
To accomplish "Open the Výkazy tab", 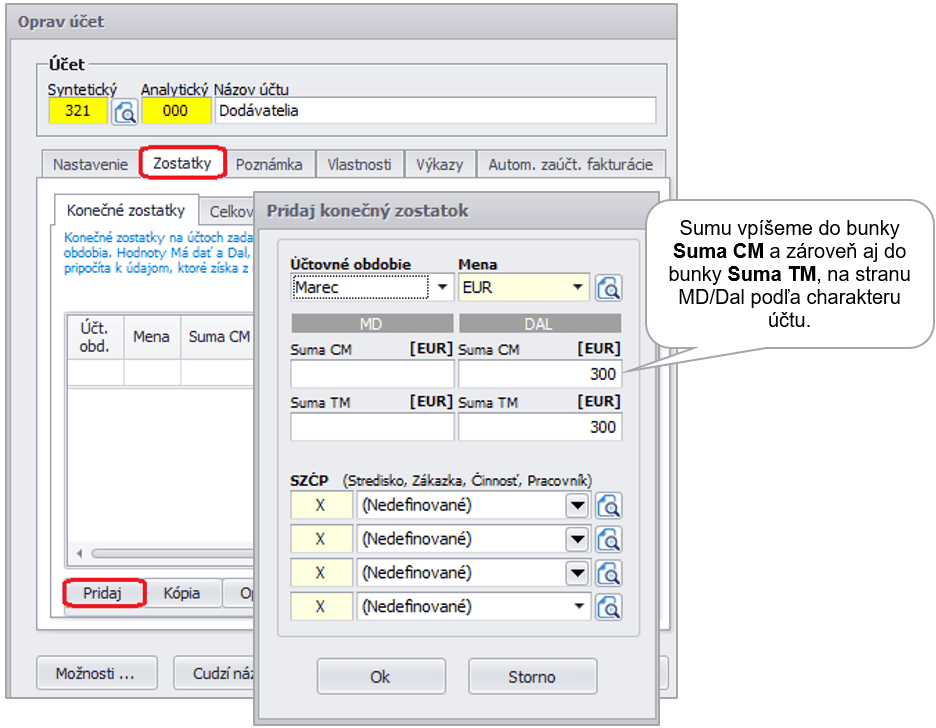I will tap(440, 164).
